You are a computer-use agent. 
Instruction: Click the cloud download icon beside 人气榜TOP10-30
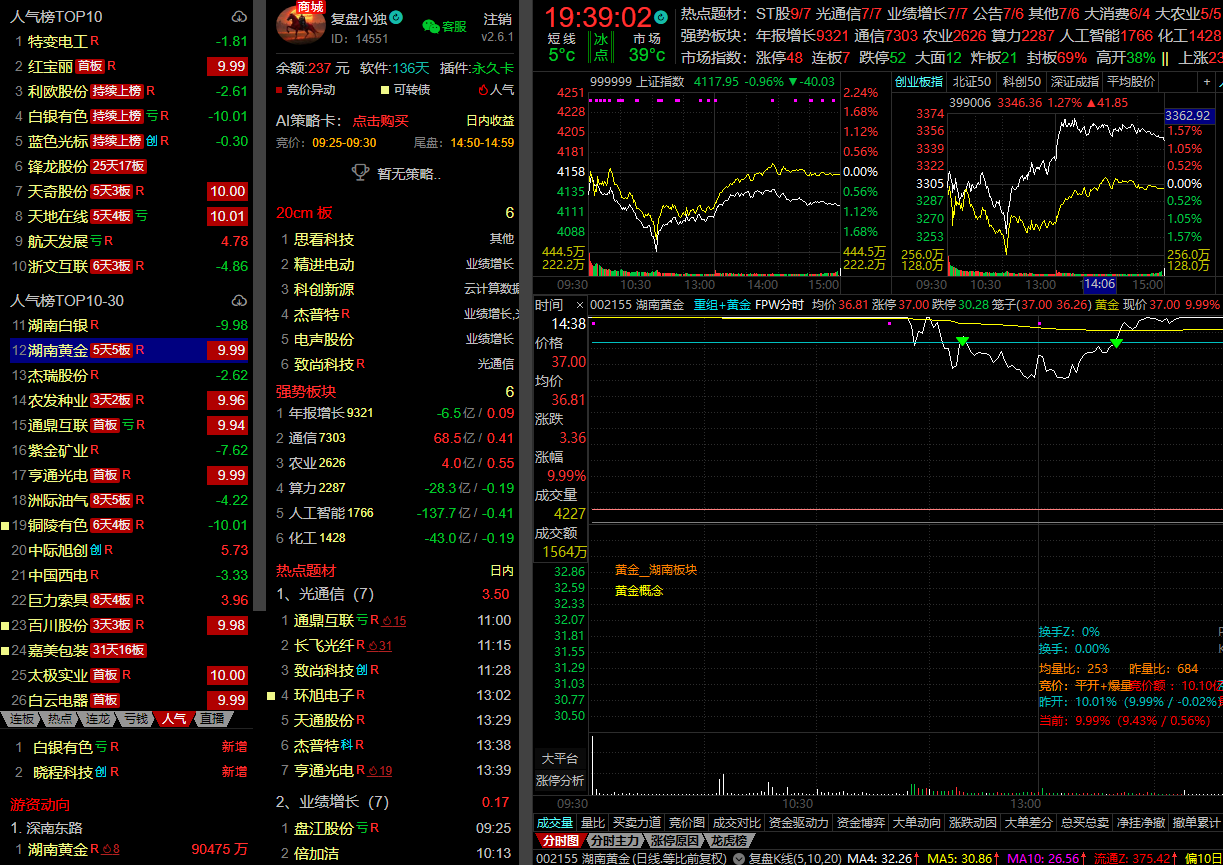[238, 300]
